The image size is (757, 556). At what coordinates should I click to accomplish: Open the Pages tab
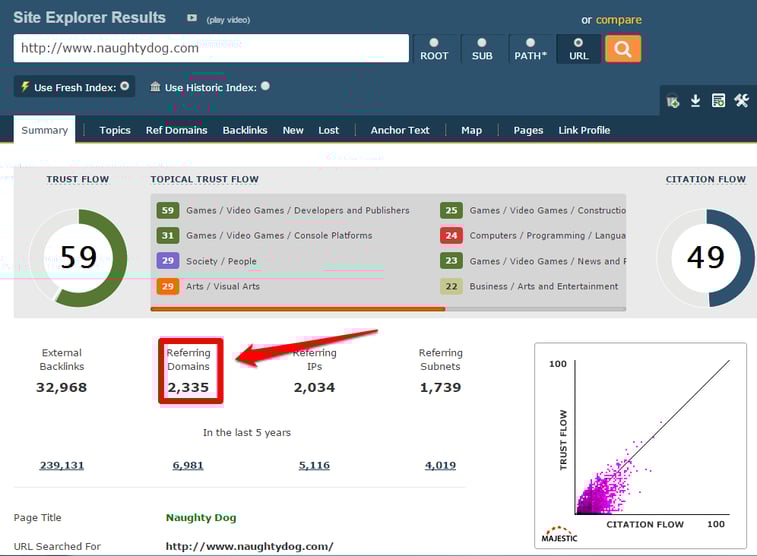tap(528, 130)
